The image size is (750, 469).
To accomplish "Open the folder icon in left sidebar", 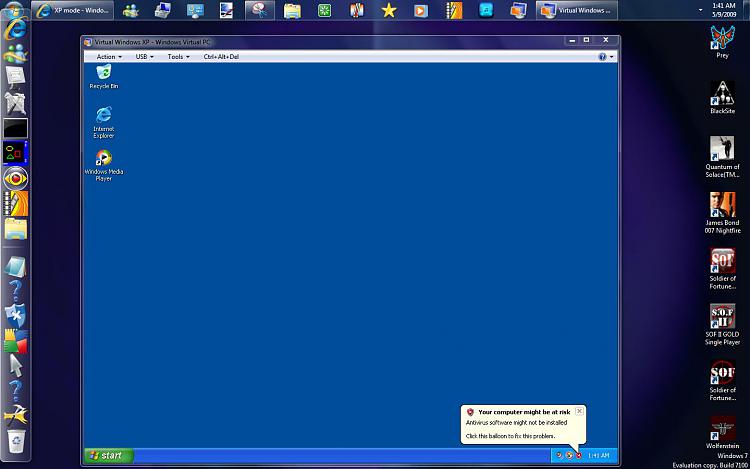I will coord(16,229).
